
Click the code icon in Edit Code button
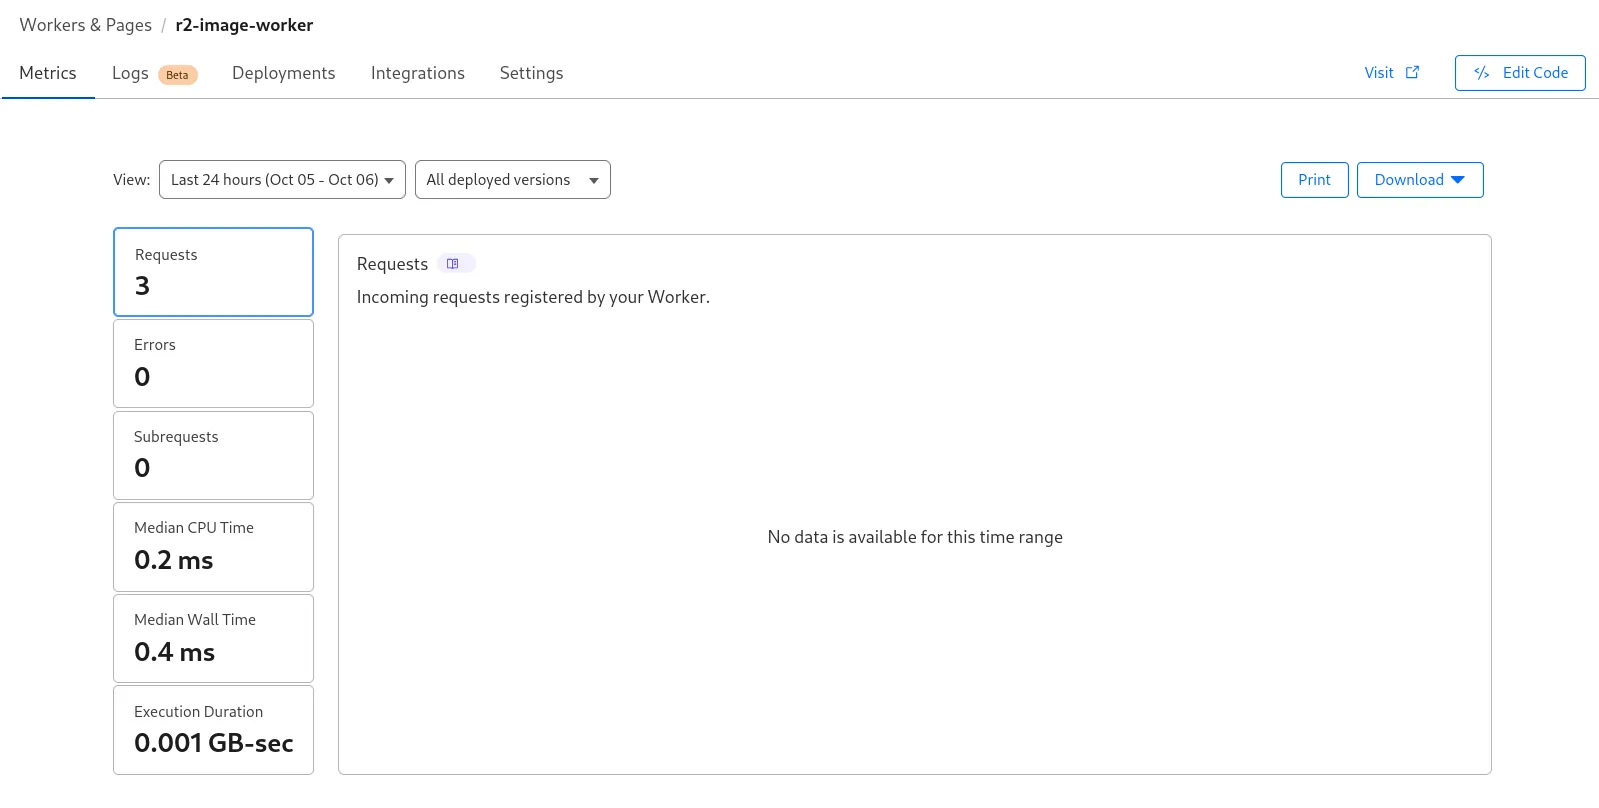coord(1482,73)
